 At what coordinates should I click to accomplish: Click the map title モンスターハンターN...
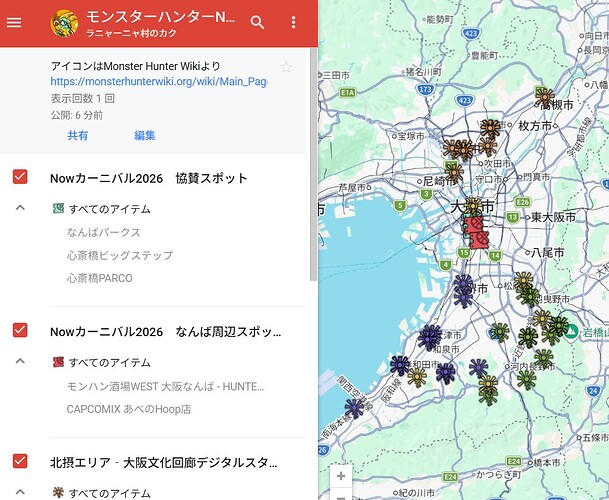tap(160, 17)
